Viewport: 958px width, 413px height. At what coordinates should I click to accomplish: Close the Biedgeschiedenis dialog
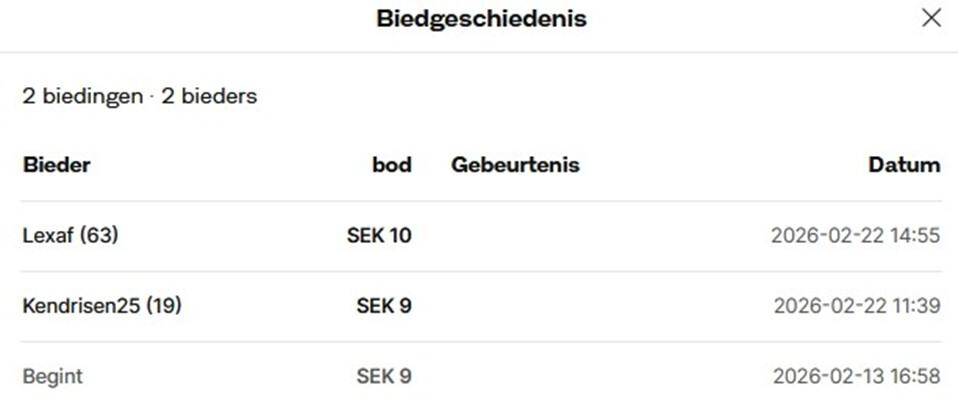click(931, 18)
